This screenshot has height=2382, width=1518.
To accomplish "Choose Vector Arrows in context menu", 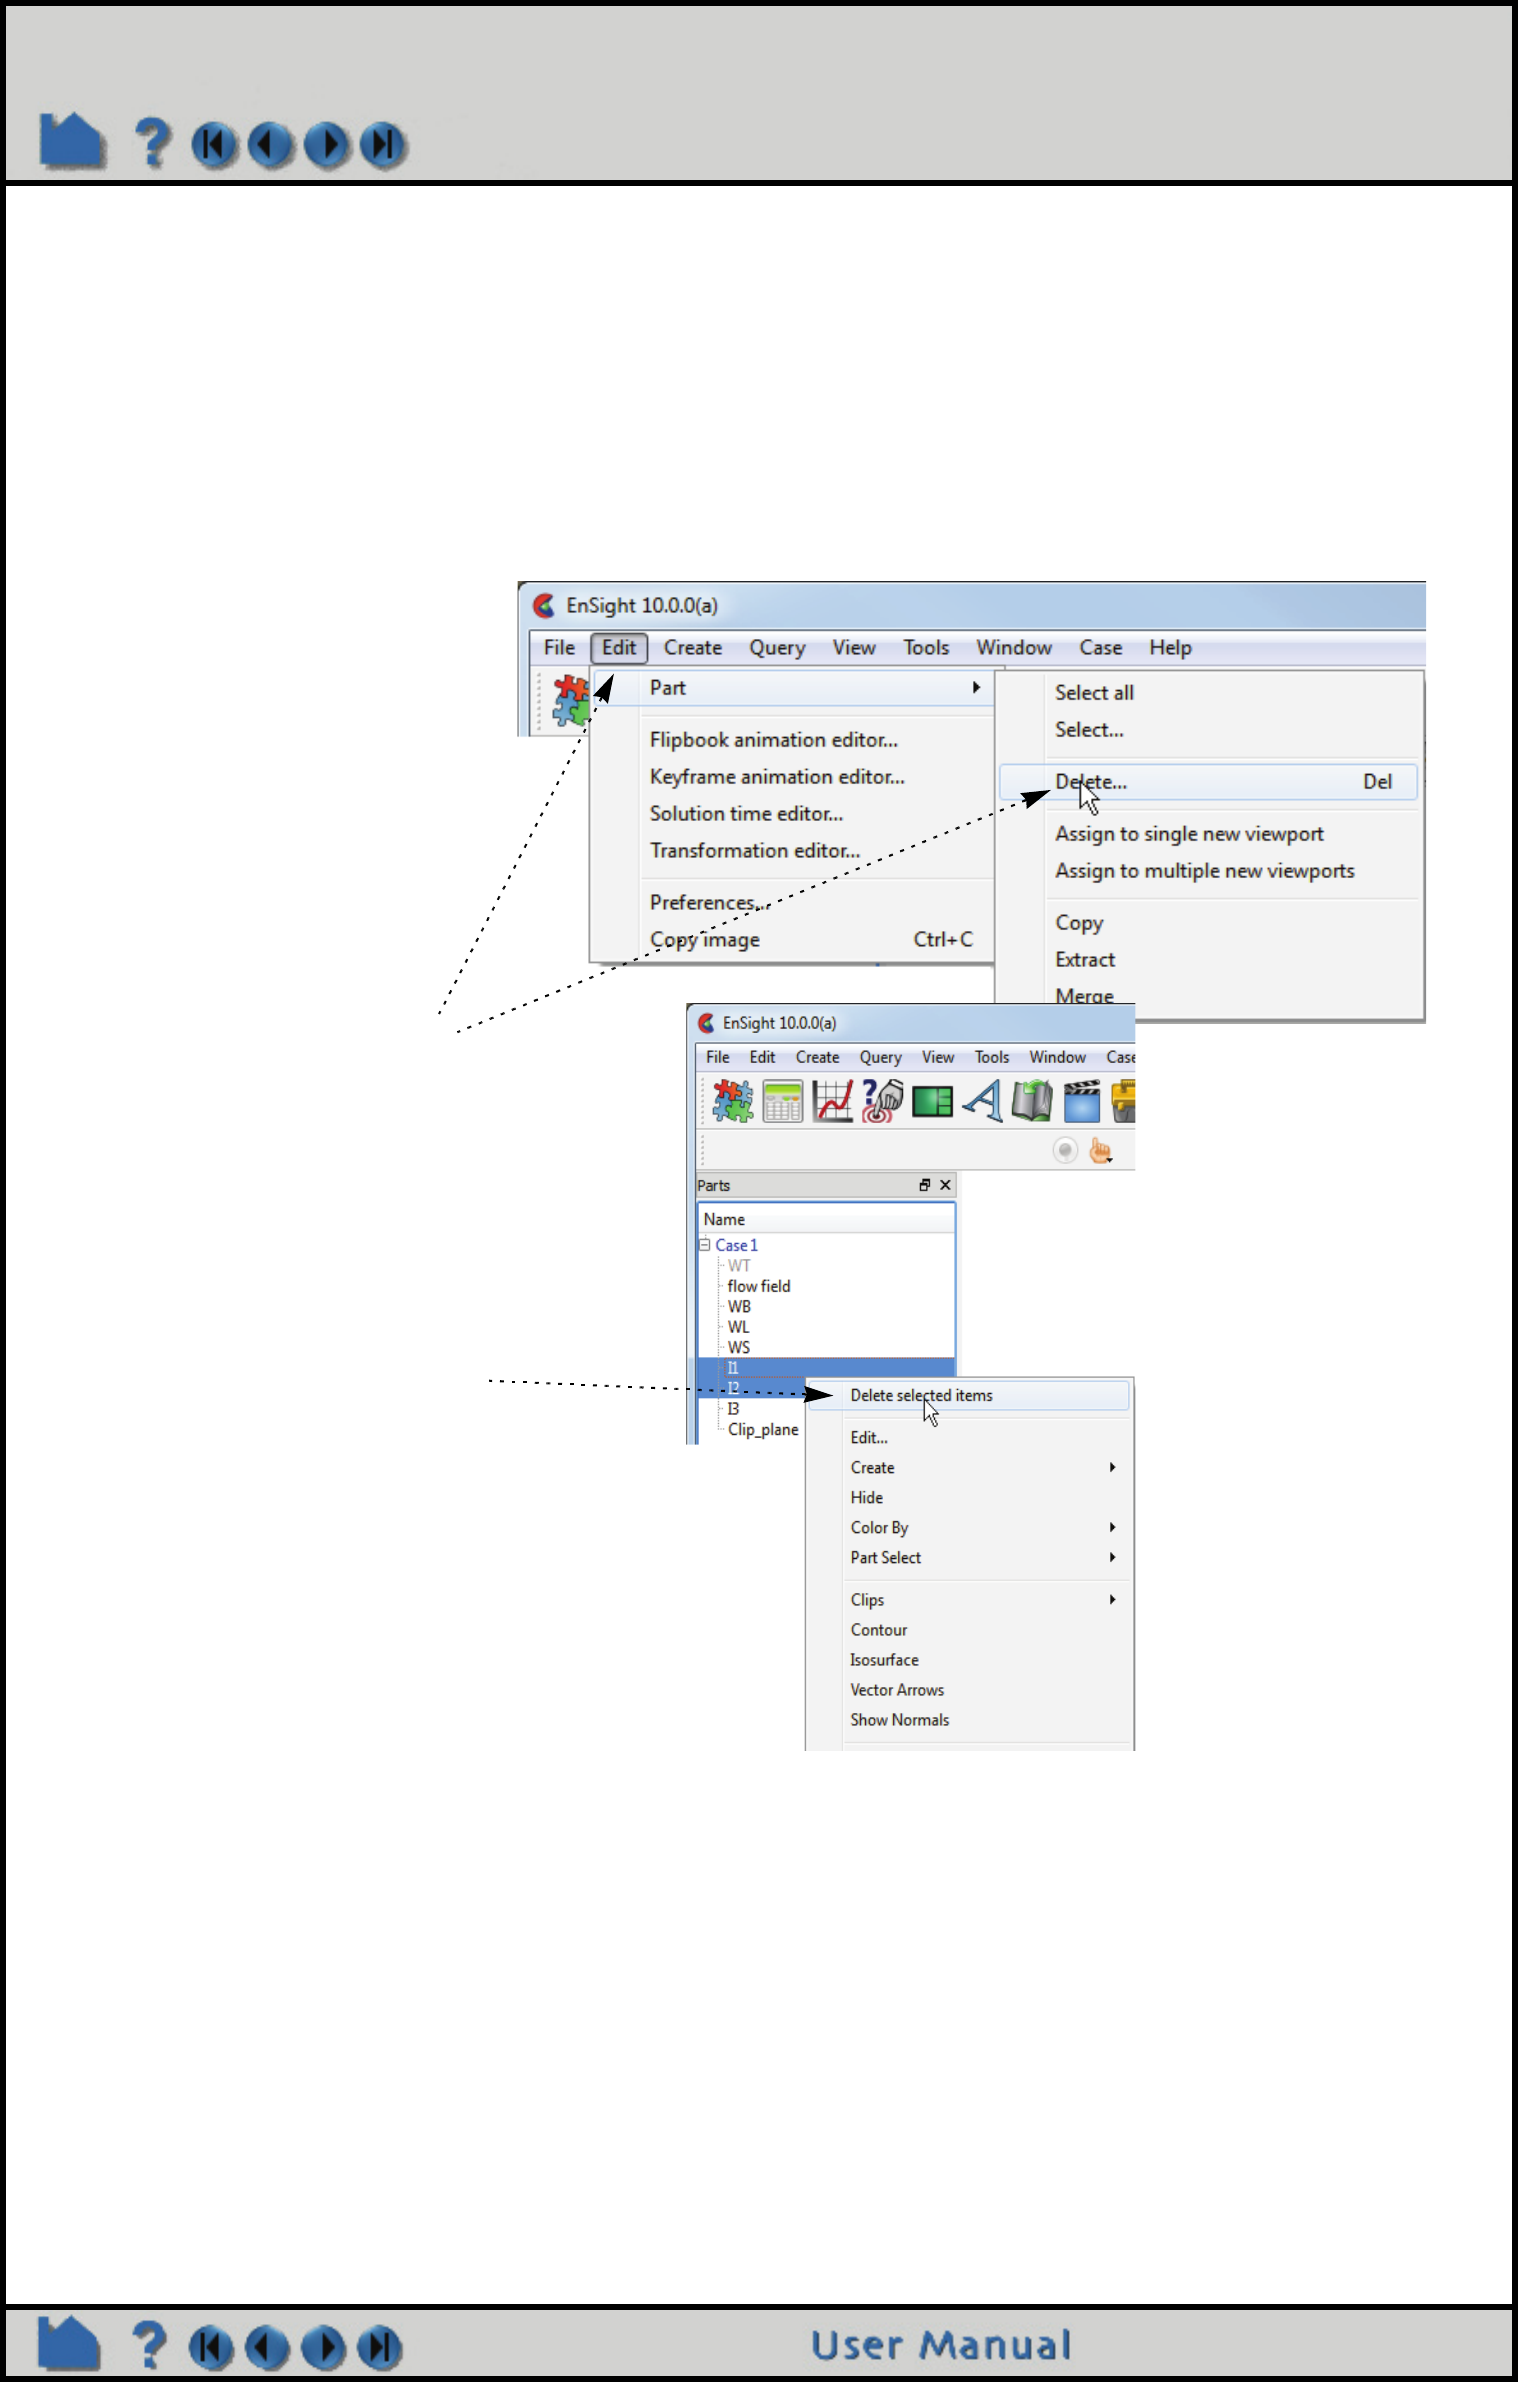I will tap(897, 1689).
